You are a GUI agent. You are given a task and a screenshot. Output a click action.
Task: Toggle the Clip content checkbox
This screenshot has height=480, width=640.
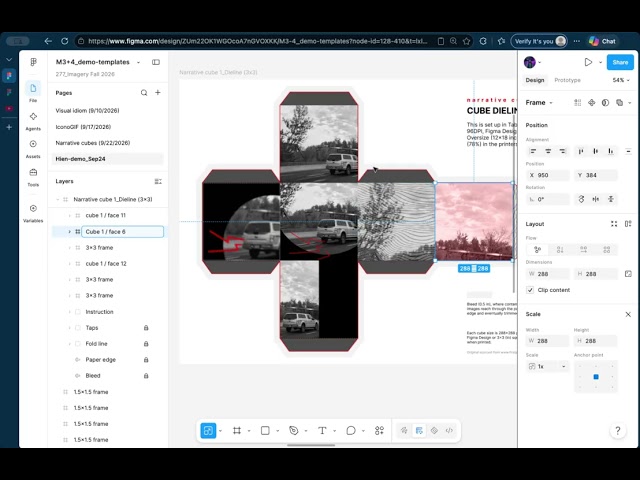pyautogui.click(x=530, y=290)
